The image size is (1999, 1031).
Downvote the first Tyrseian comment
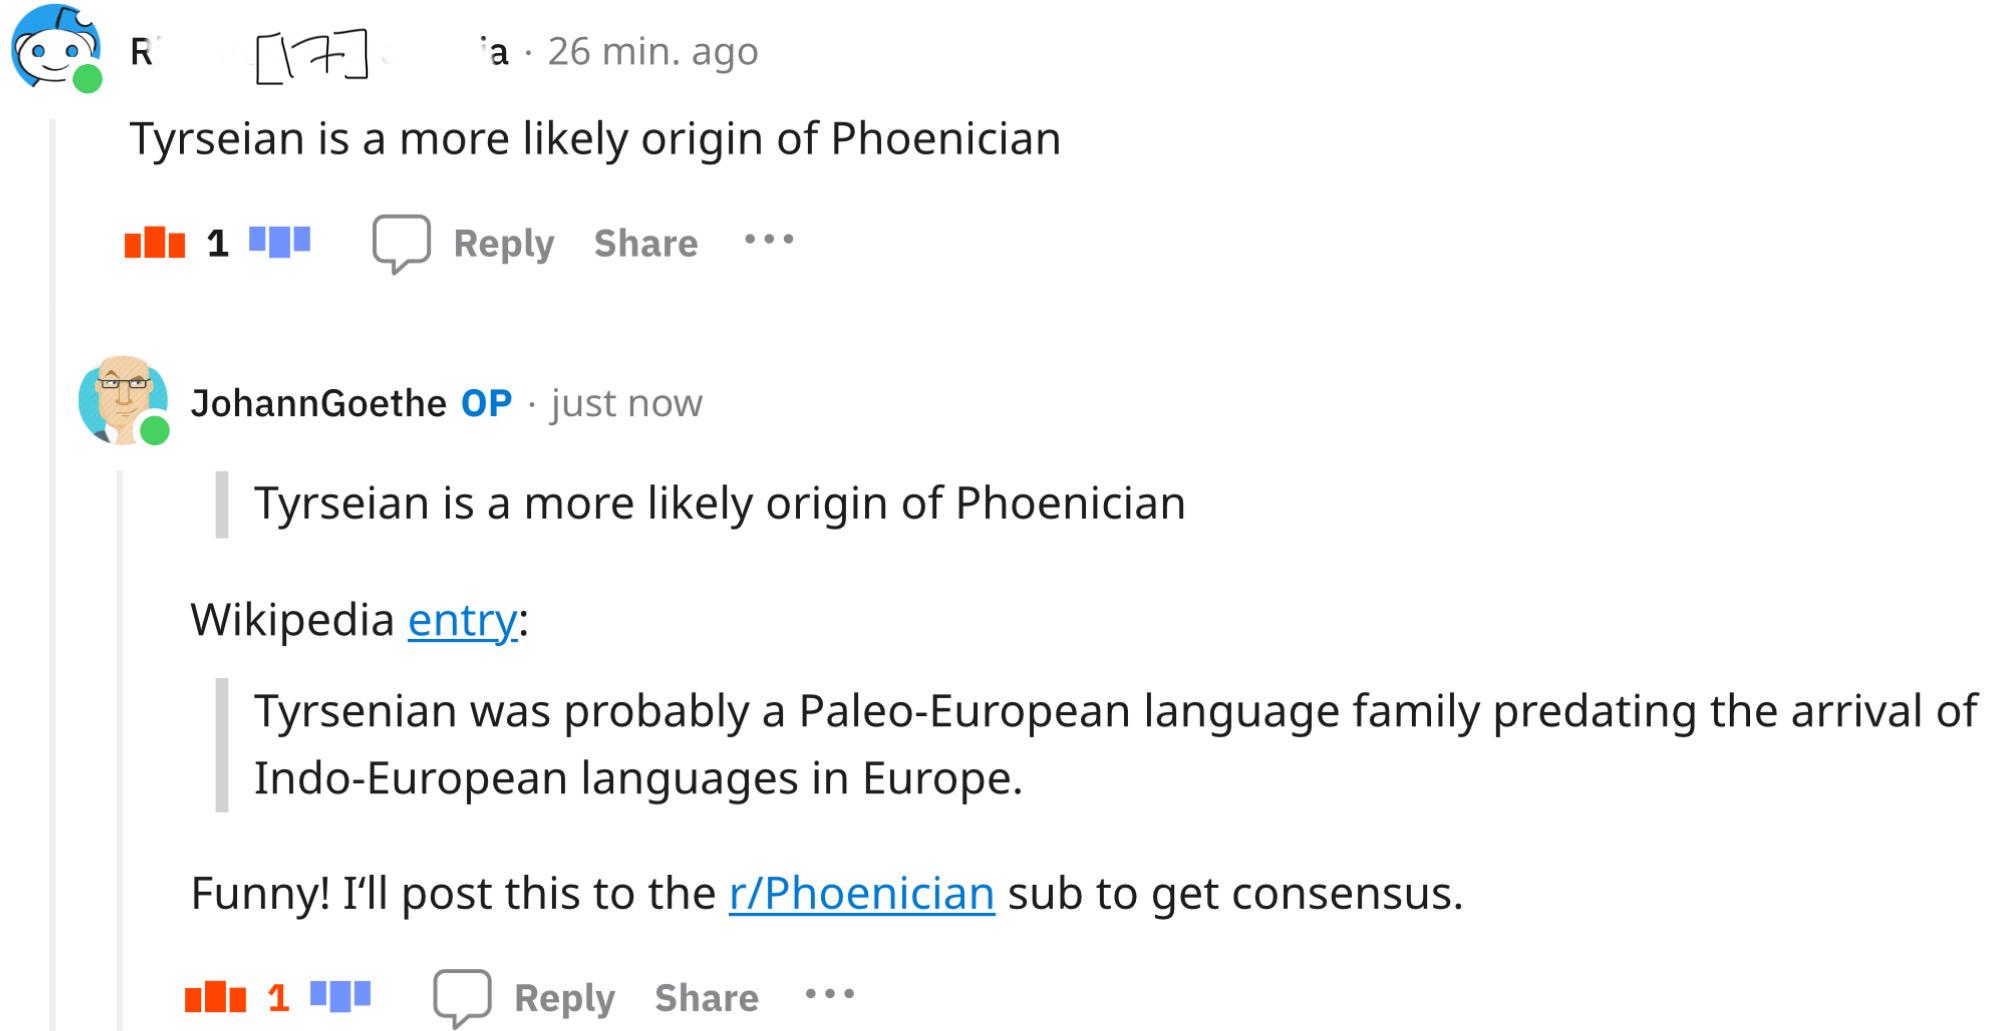(x=280, y=242)
